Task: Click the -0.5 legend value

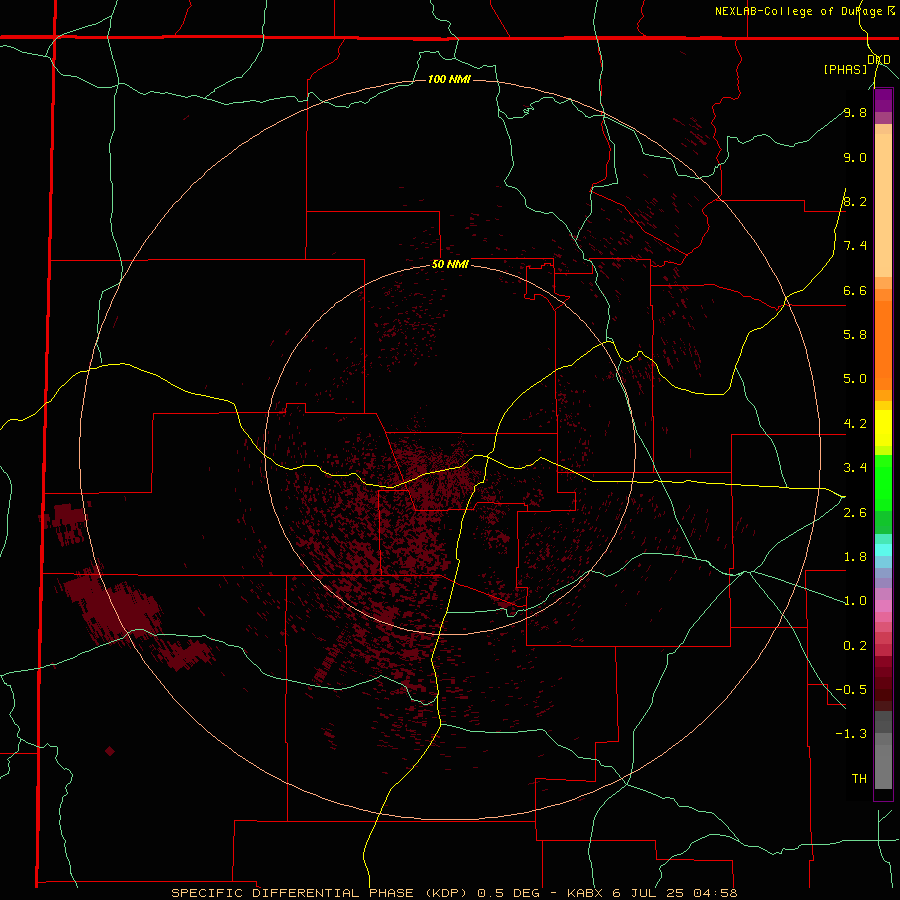Action: tap(851, 690)
